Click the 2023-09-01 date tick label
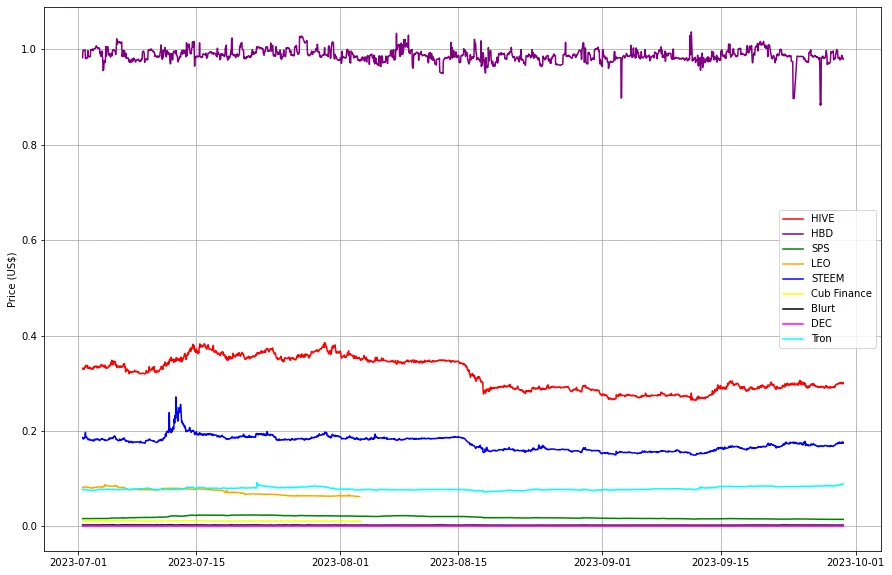 tap(602, 562)
